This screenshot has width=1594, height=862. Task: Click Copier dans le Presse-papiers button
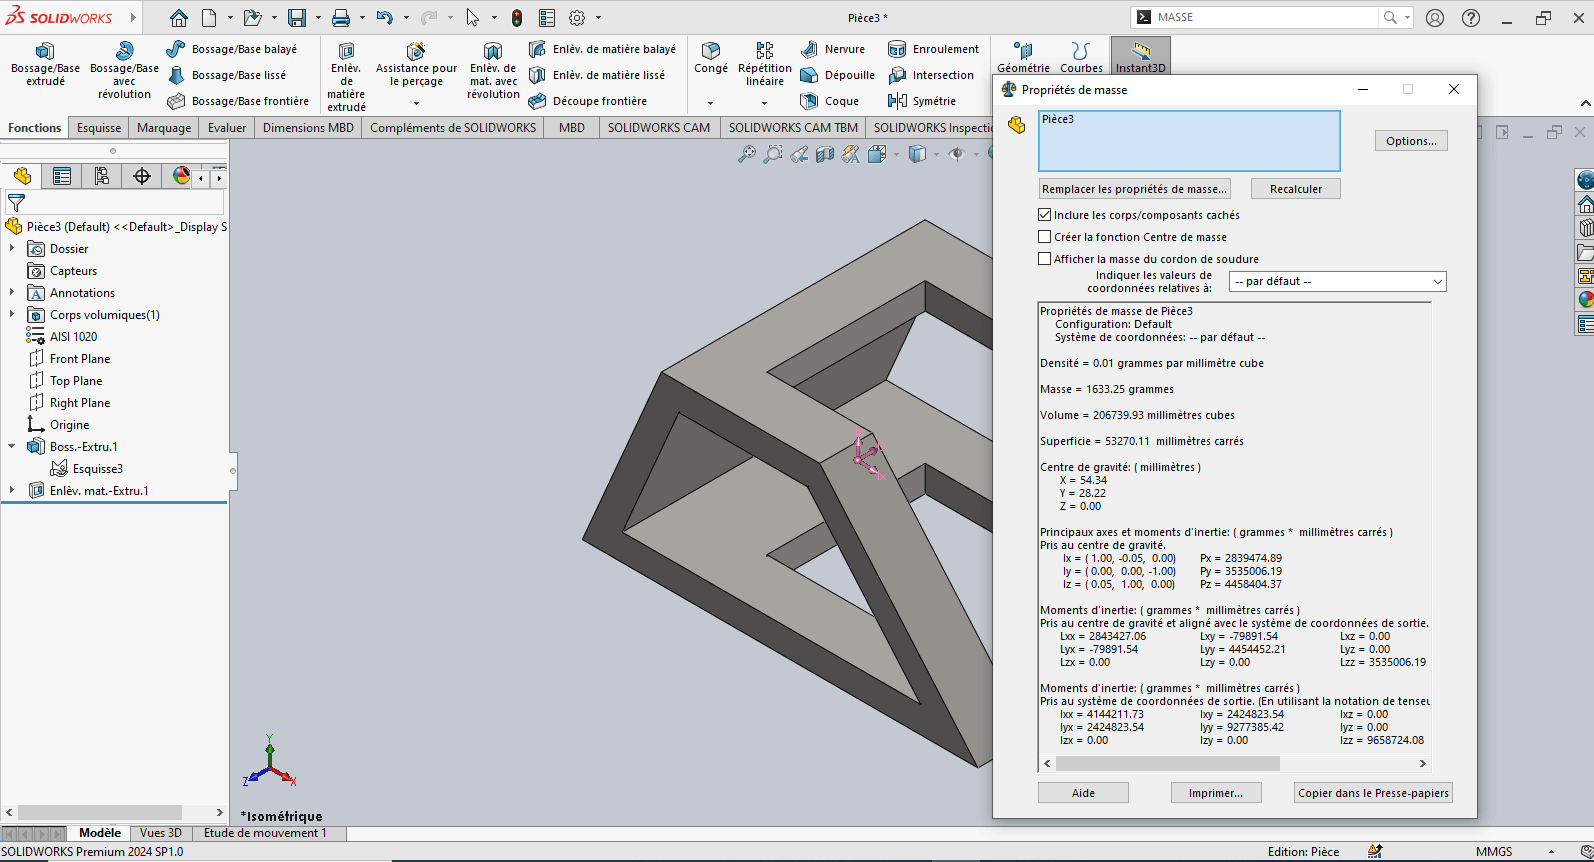tap(1372, 793)
